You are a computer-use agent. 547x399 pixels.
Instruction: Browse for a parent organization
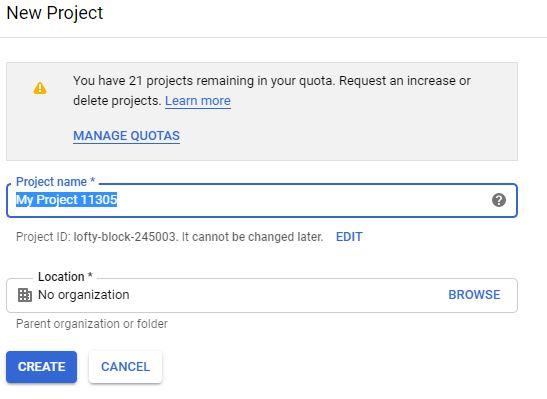[474, 295]
